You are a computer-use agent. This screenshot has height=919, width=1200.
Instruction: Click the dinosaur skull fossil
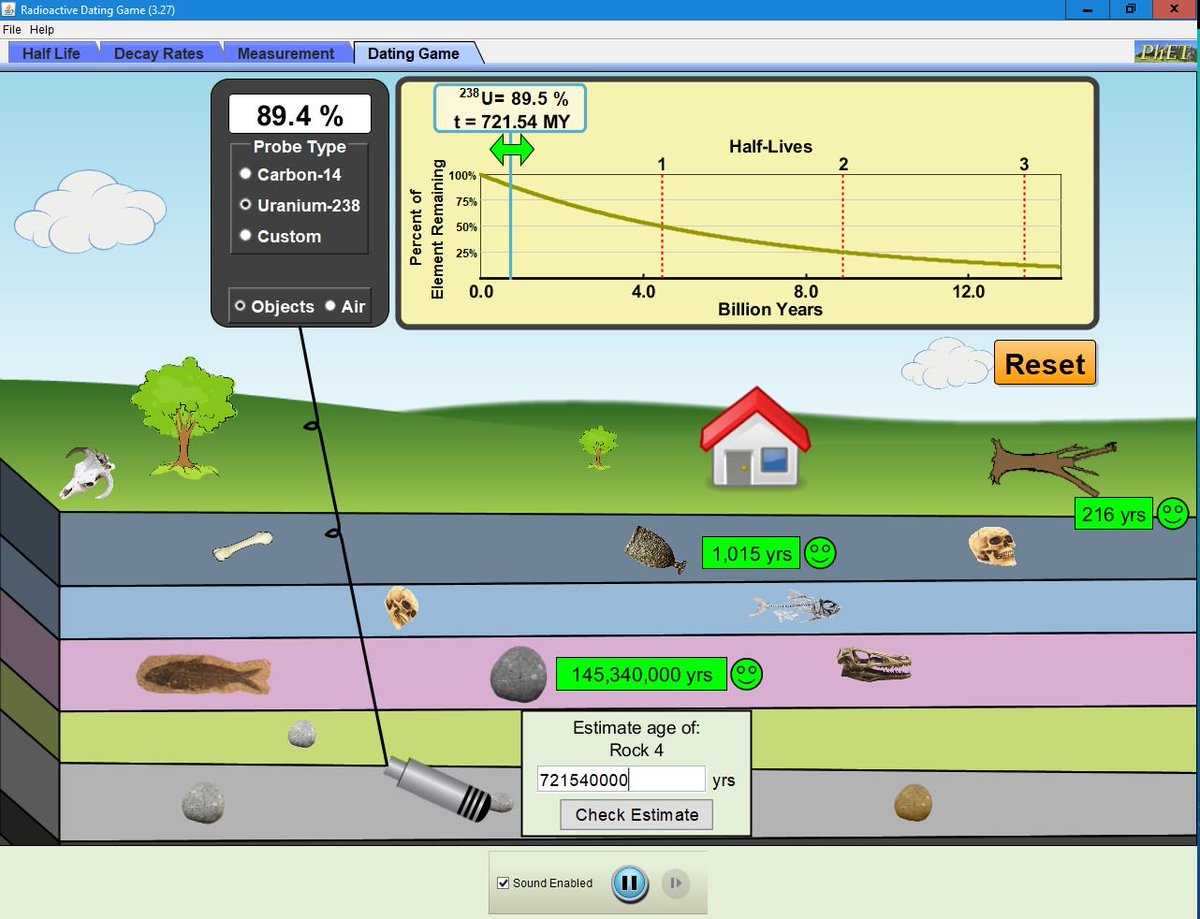click(x=875, y=664)
